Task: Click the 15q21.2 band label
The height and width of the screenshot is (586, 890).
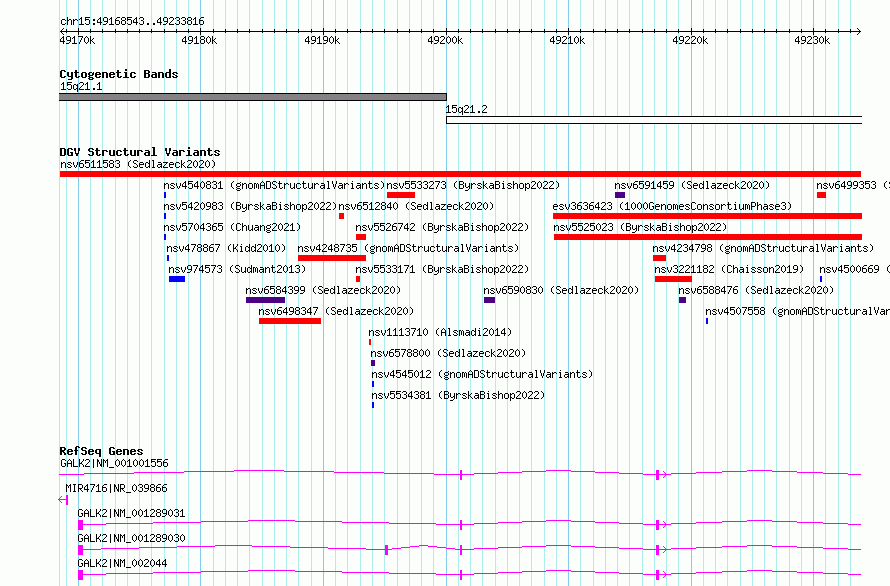Action: click(x=467, y=109)
